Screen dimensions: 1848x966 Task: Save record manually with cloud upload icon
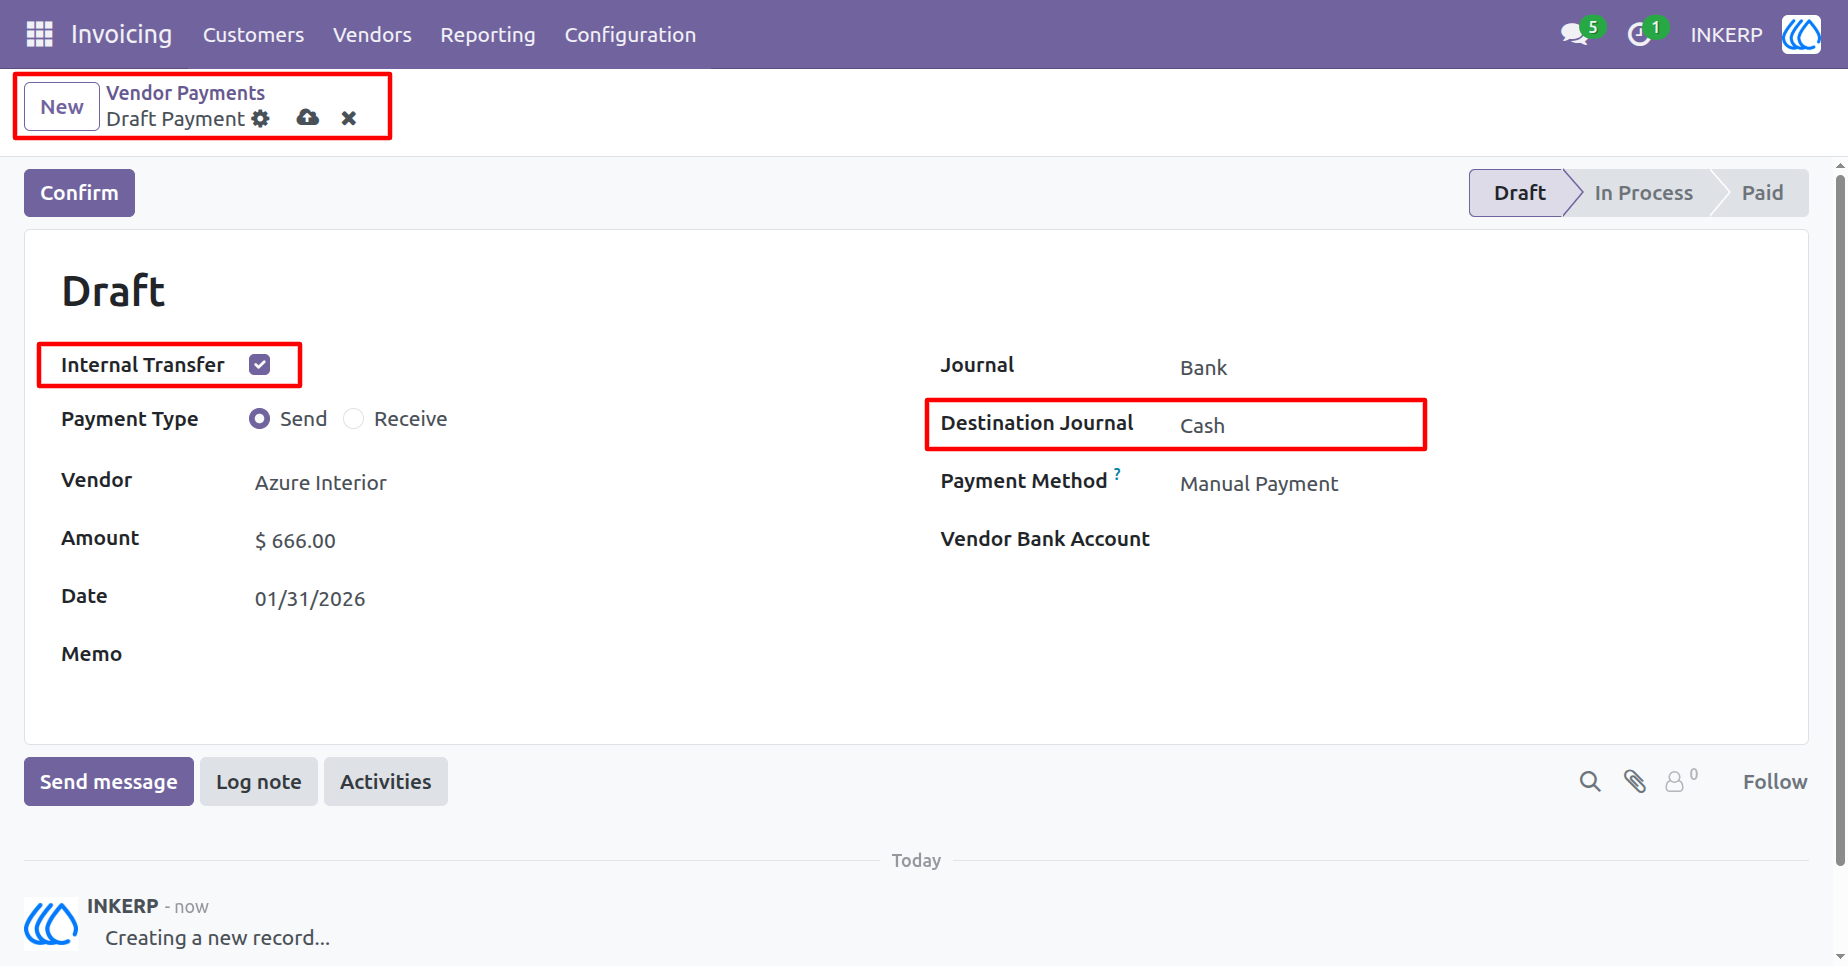point(308,118)
